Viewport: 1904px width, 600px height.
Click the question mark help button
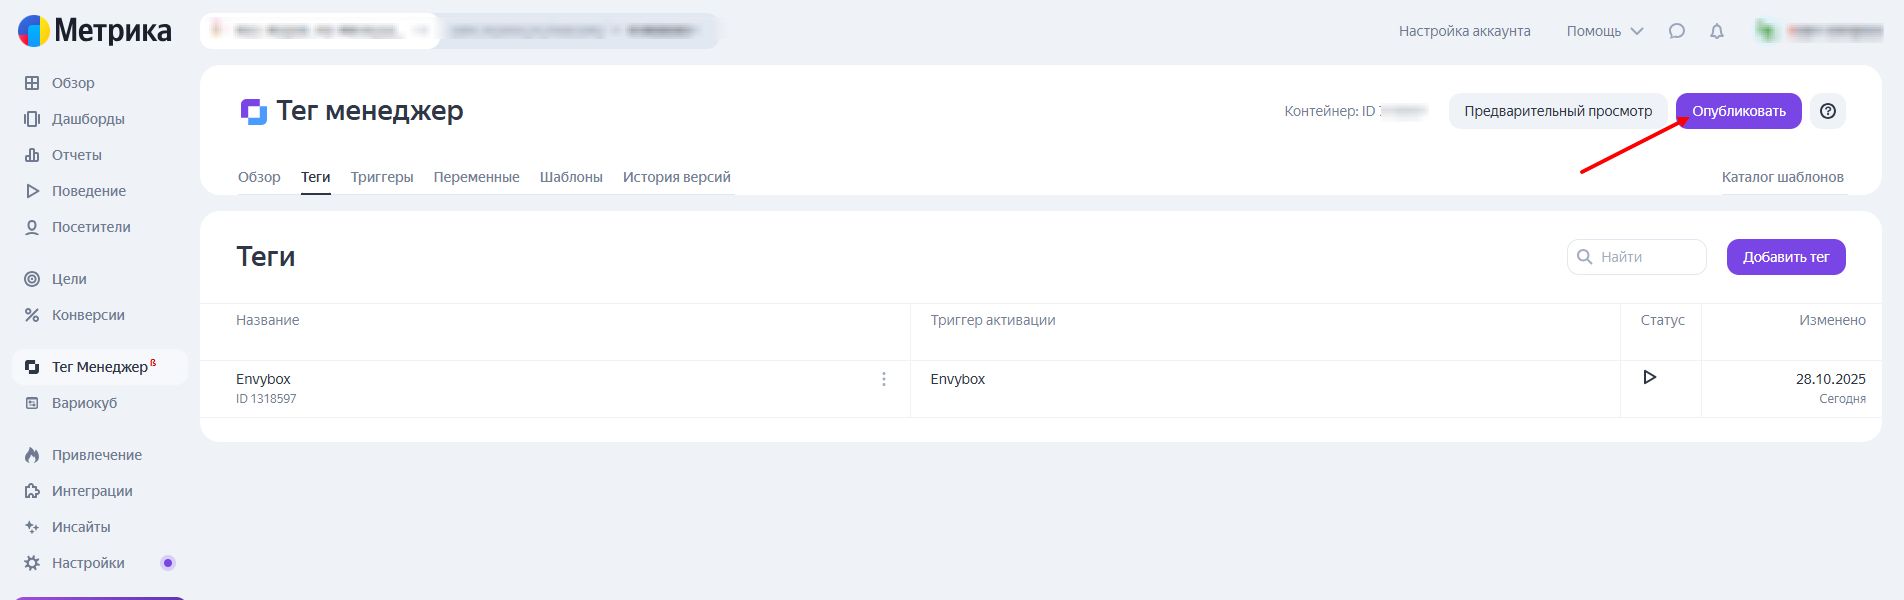pyautogui.click(x=1828, y=111)
